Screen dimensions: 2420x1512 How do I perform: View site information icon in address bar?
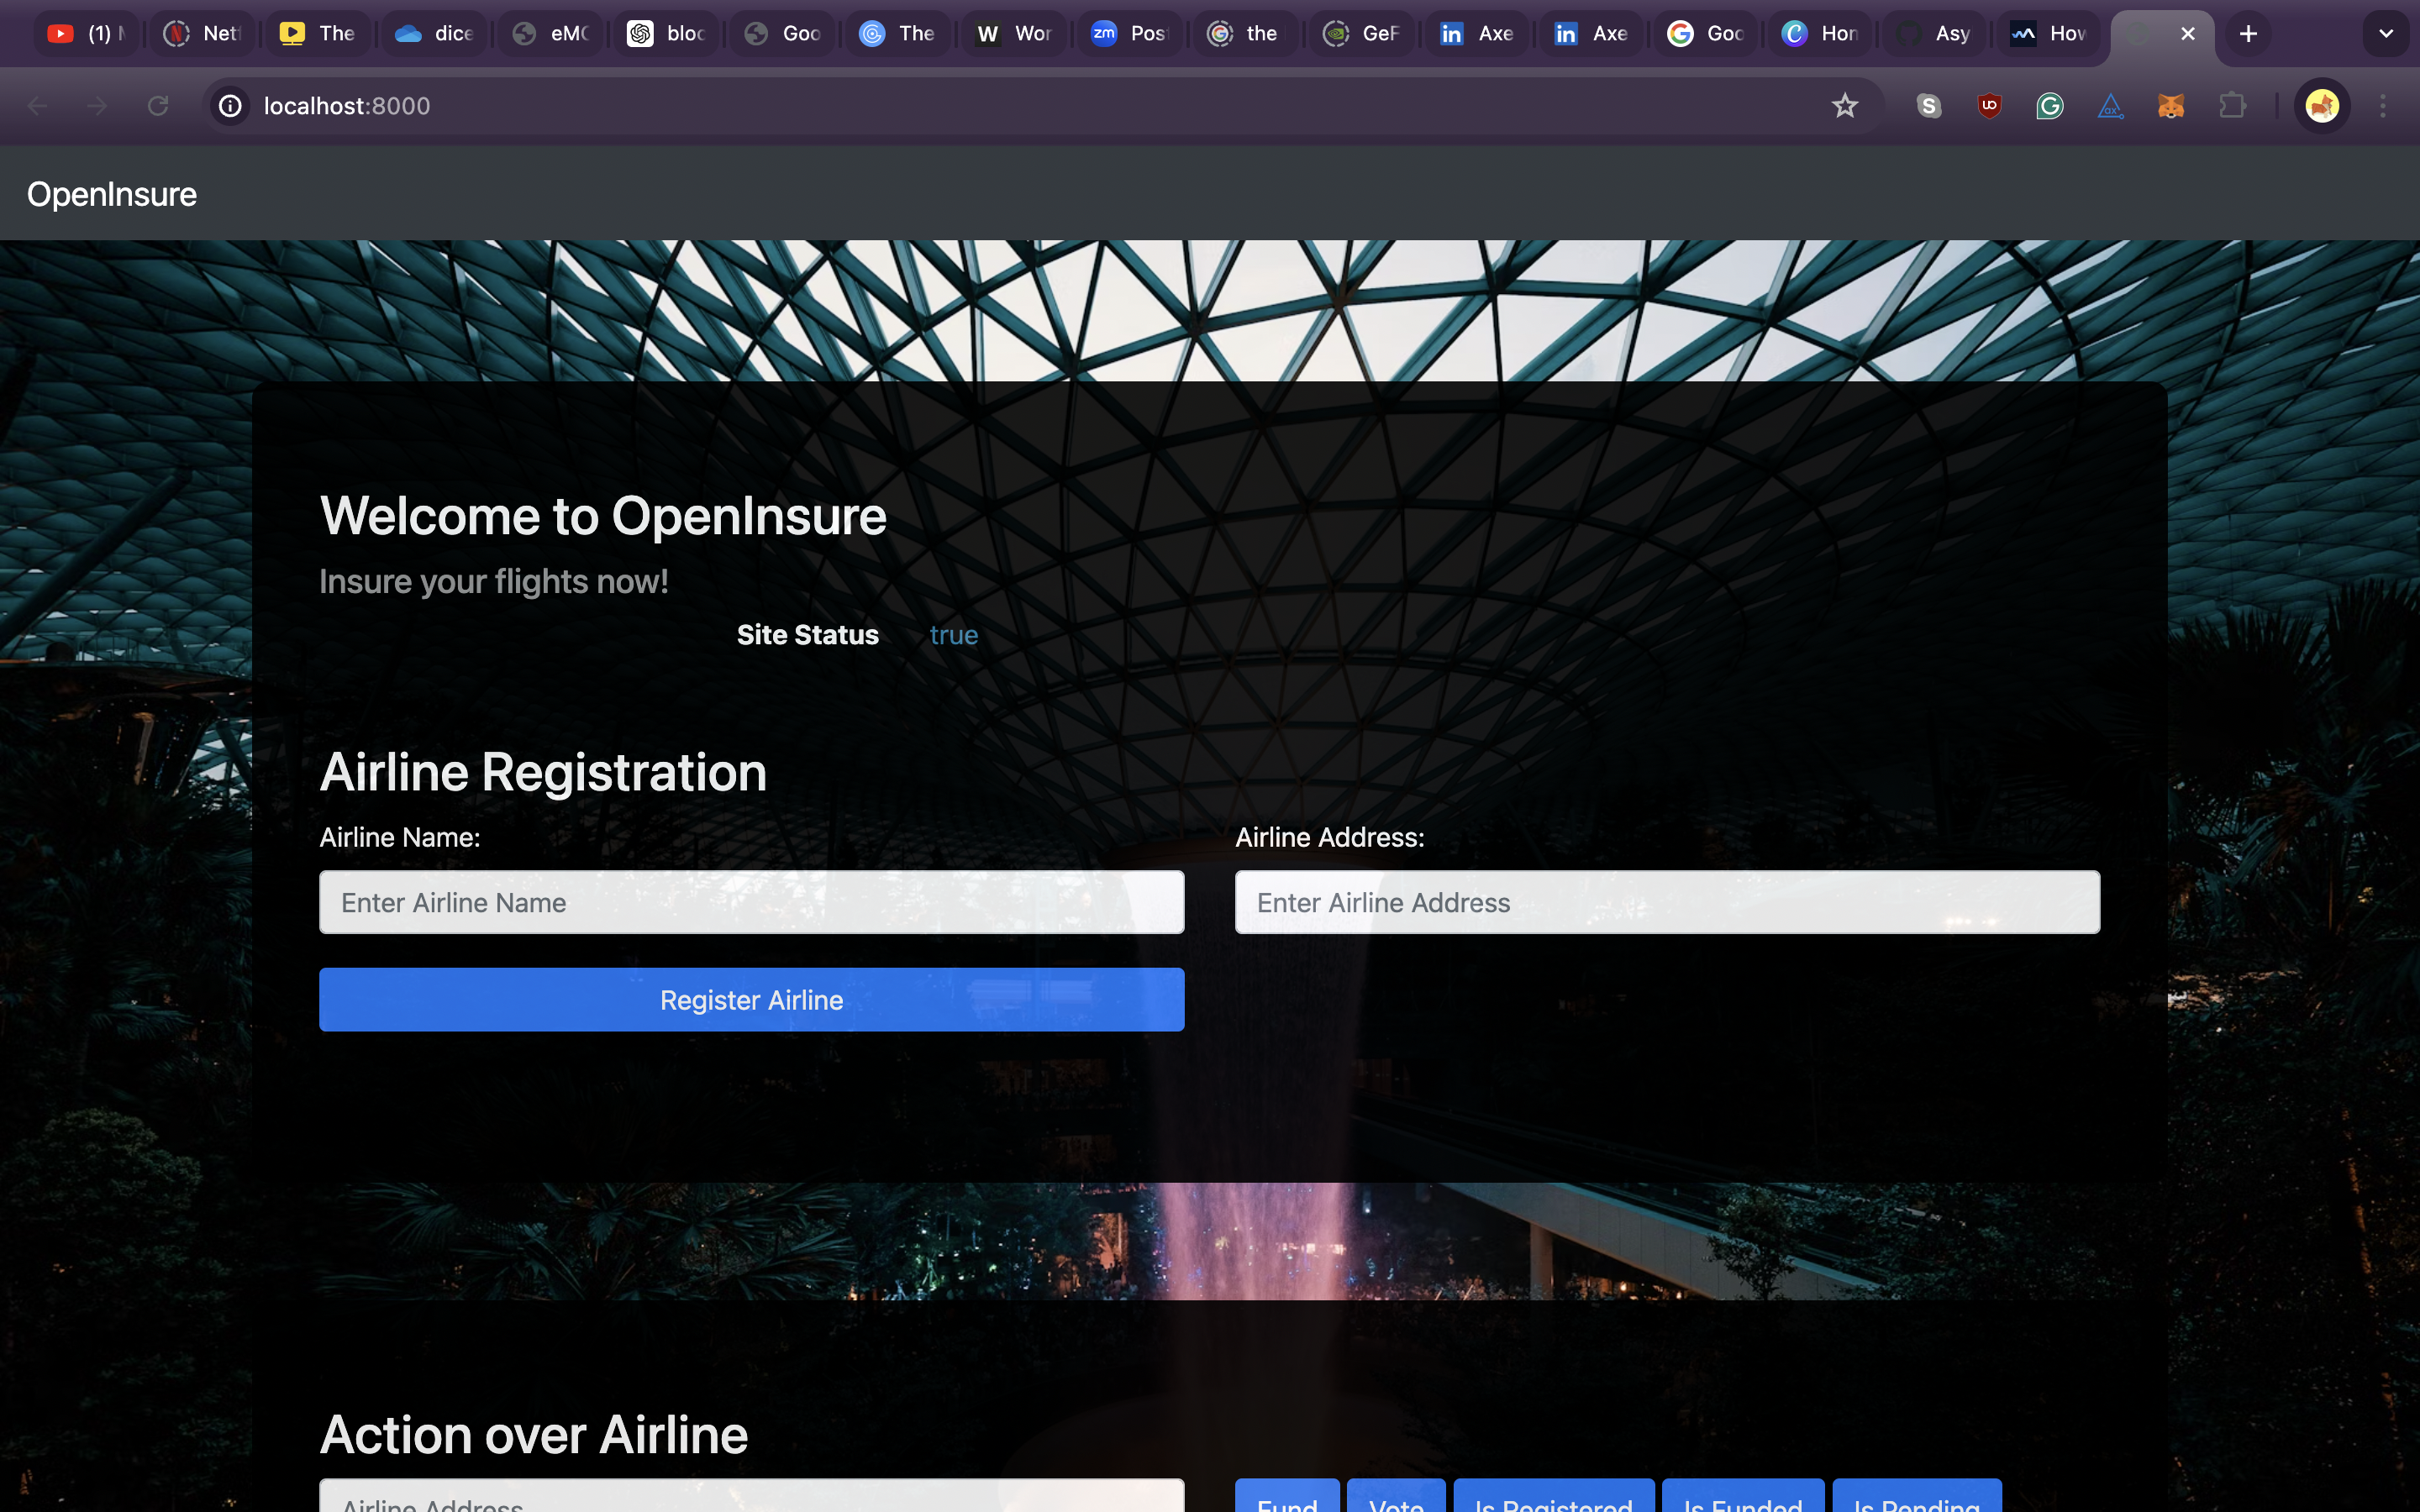pos(231,106)
